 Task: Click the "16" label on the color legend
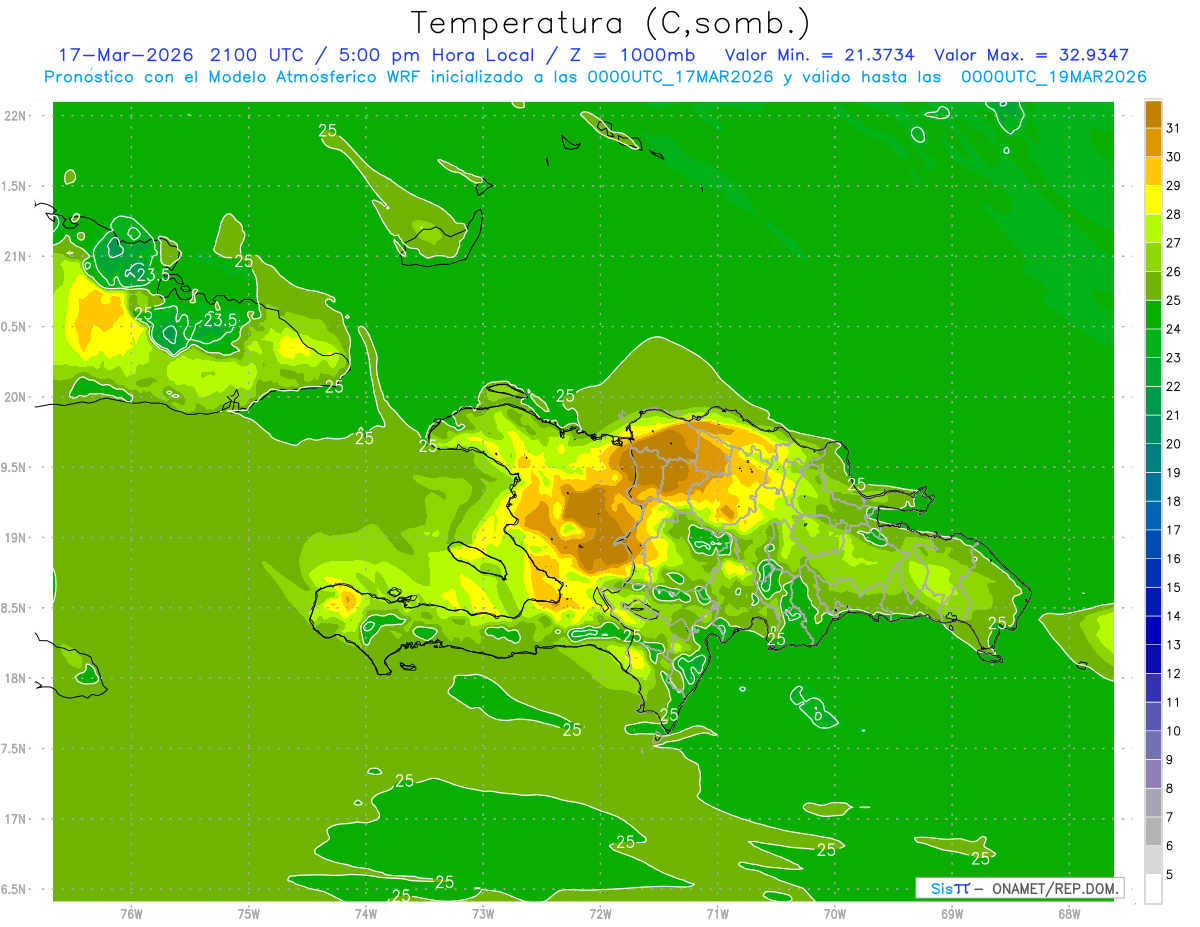[x=1174, y=559]
